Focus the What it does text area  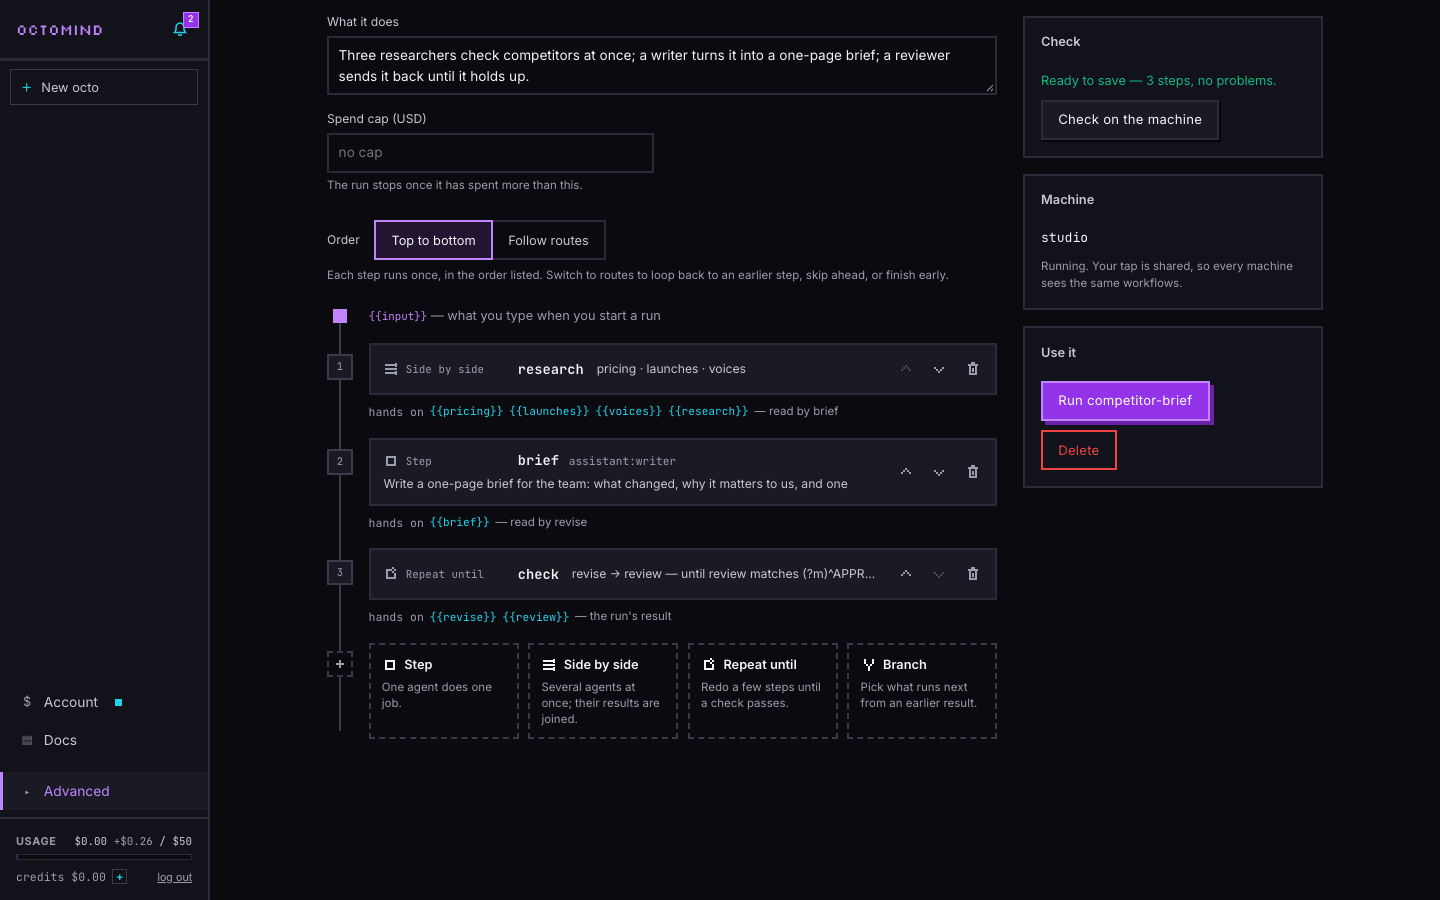pyautogui.click(x=662, y=66)
